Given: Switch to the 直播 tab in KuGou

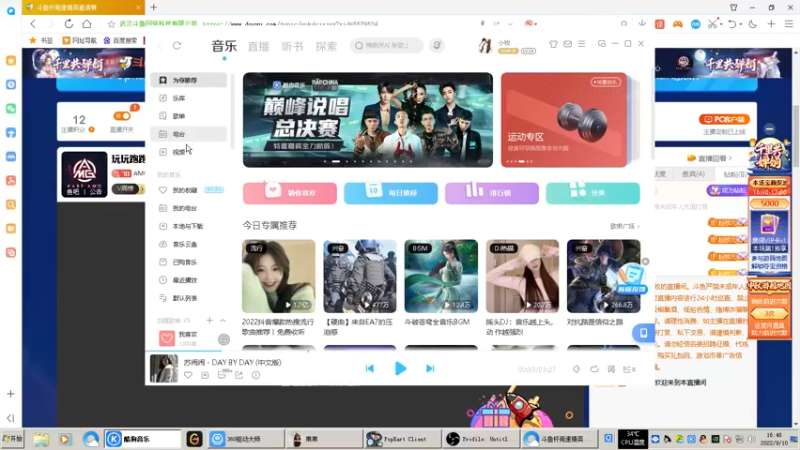Looking at the screenshot, I should [258, 46].
